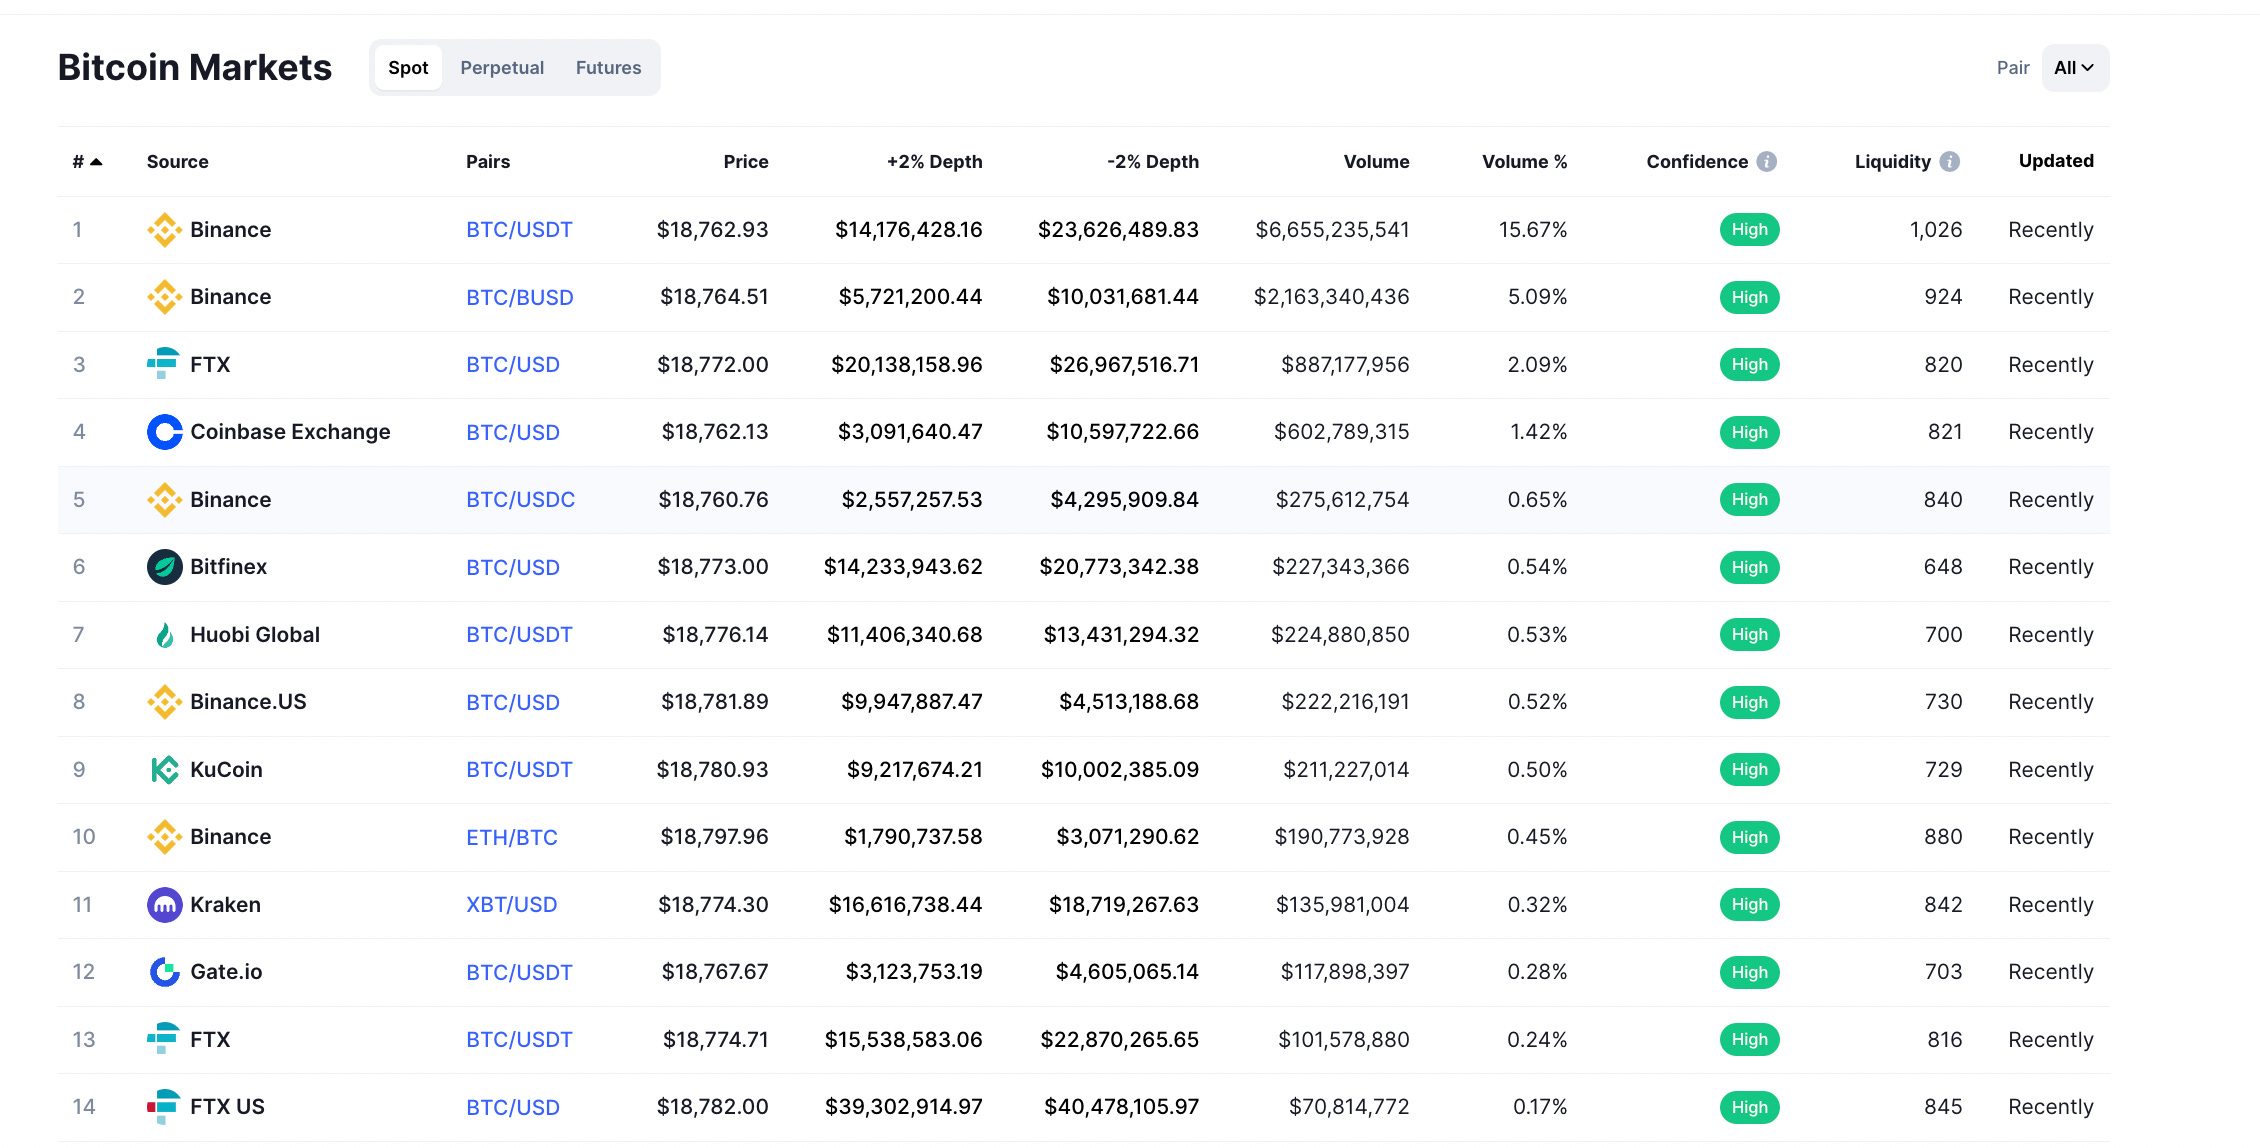Click the FTX US logo
2260x1148 pixels.
pos(164,1107)
